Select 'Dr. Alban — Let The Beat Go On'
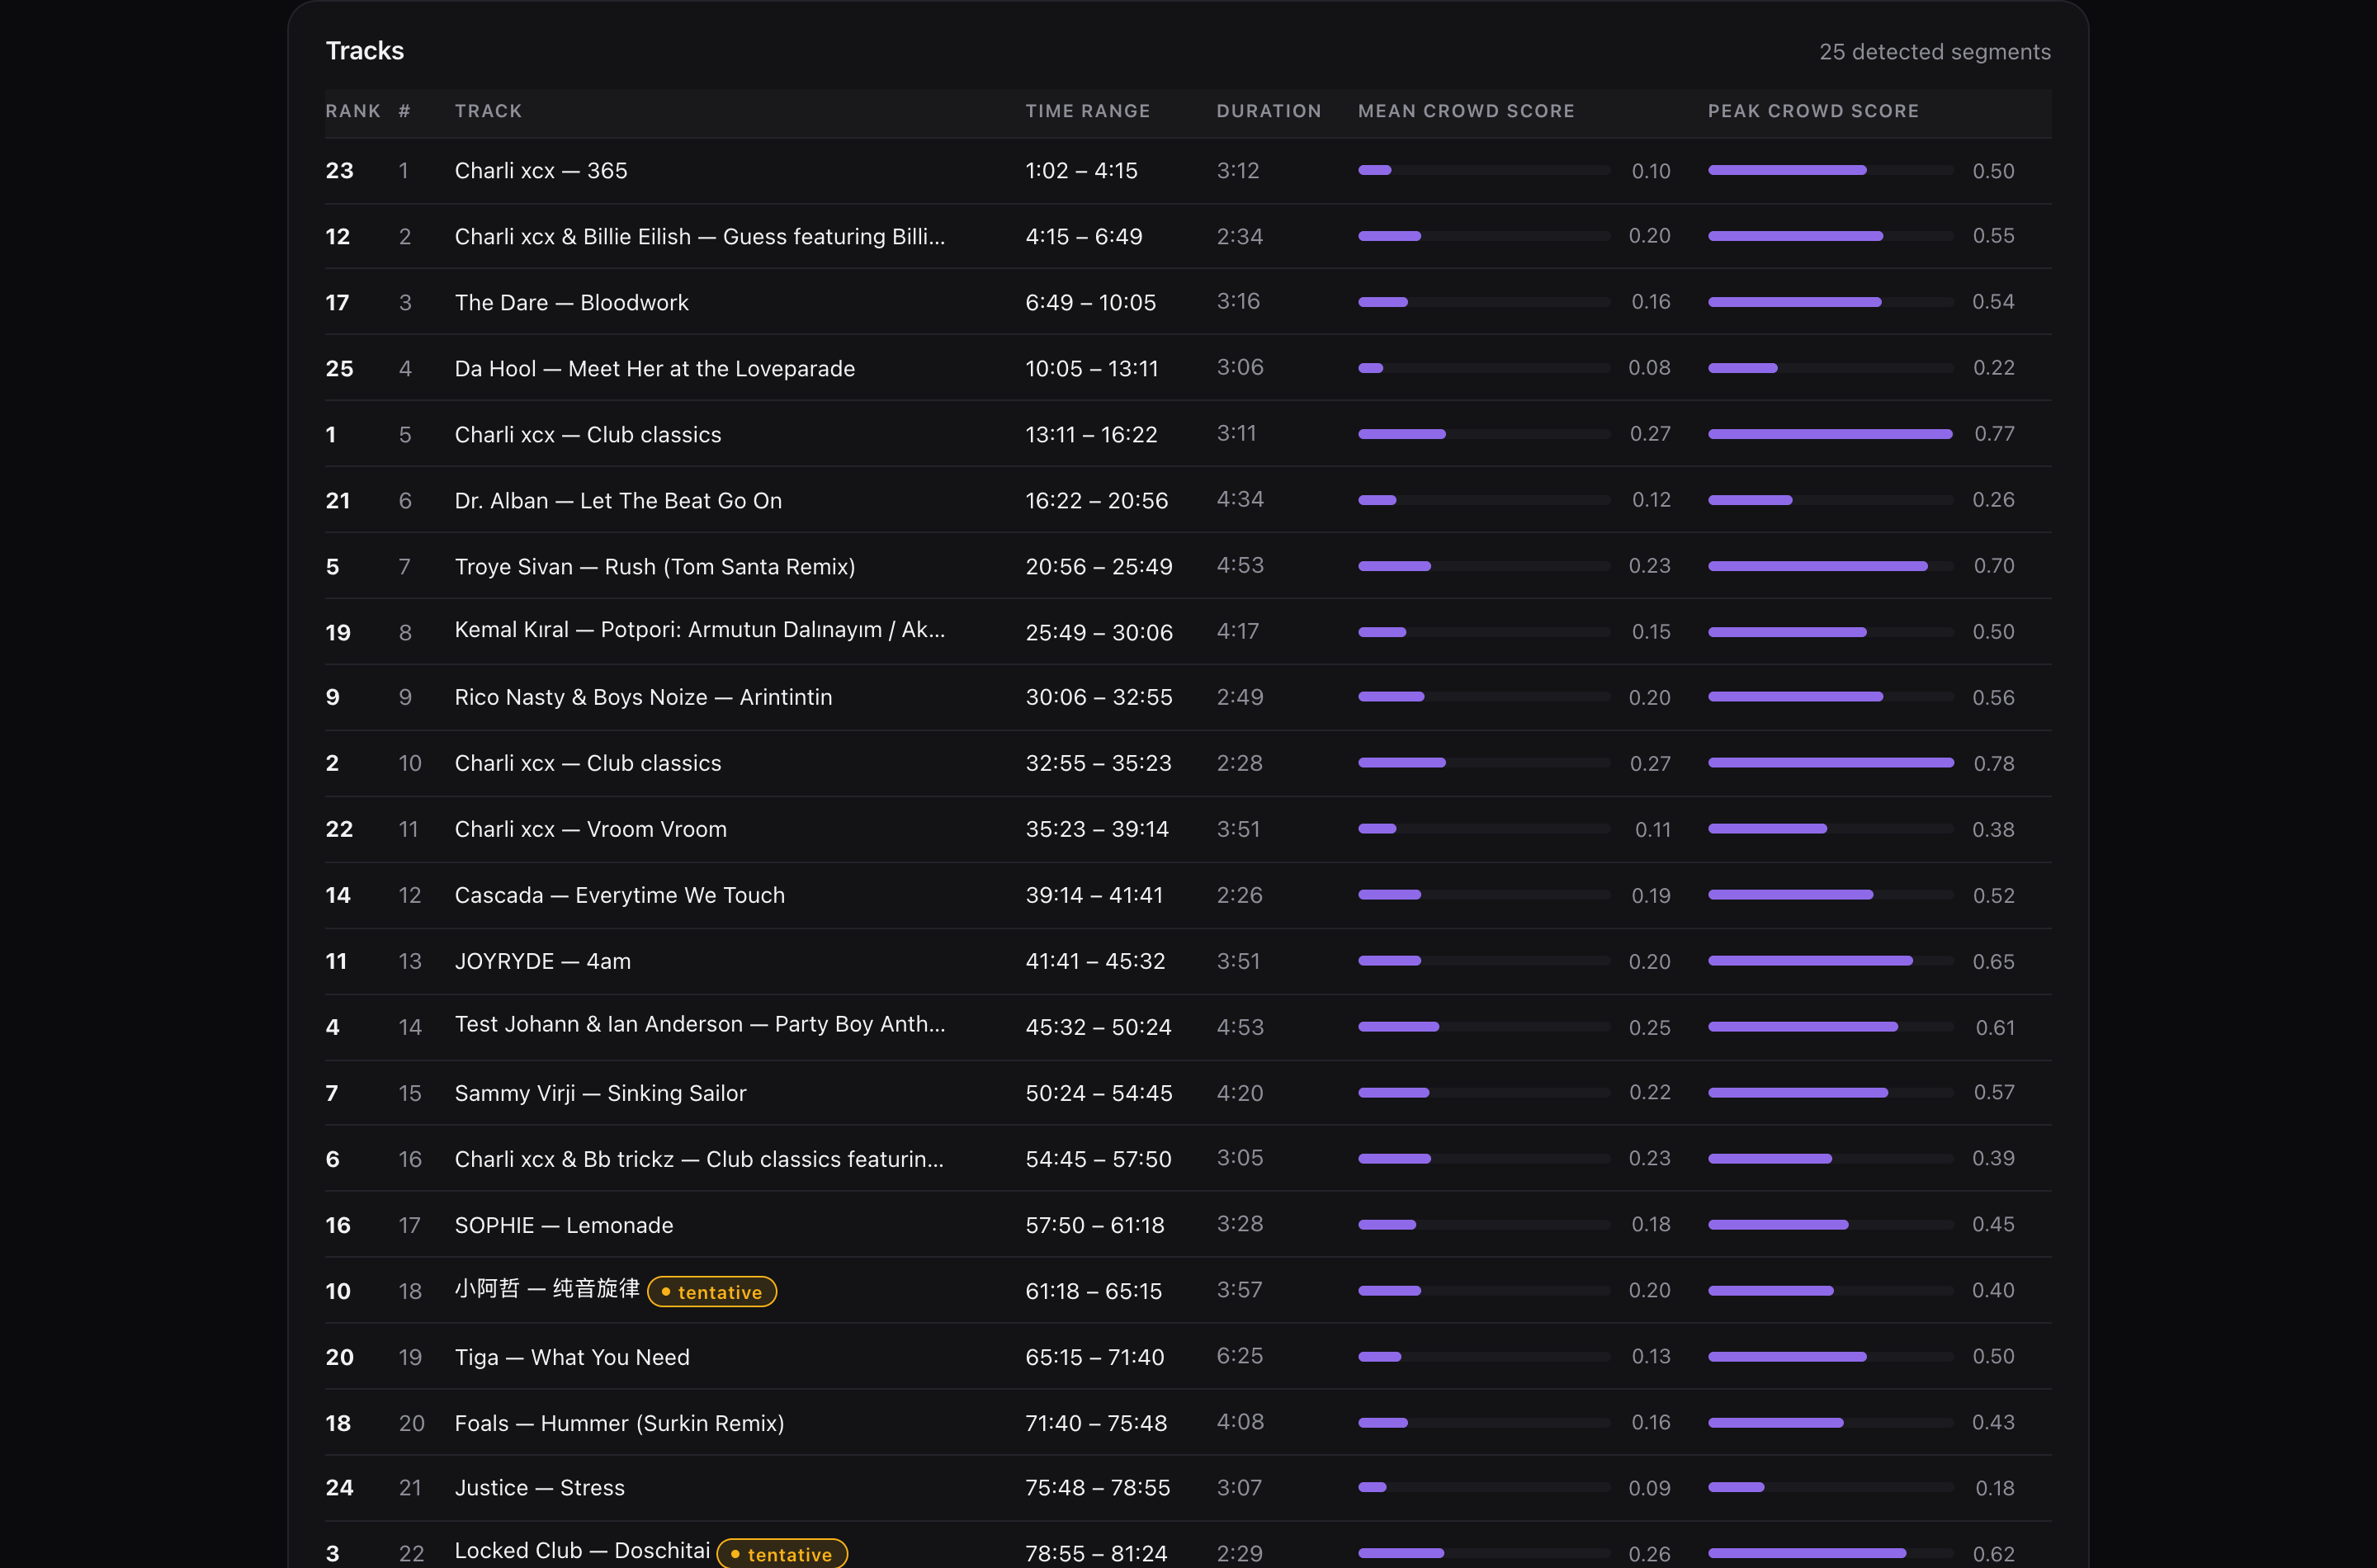 (618, 501)
